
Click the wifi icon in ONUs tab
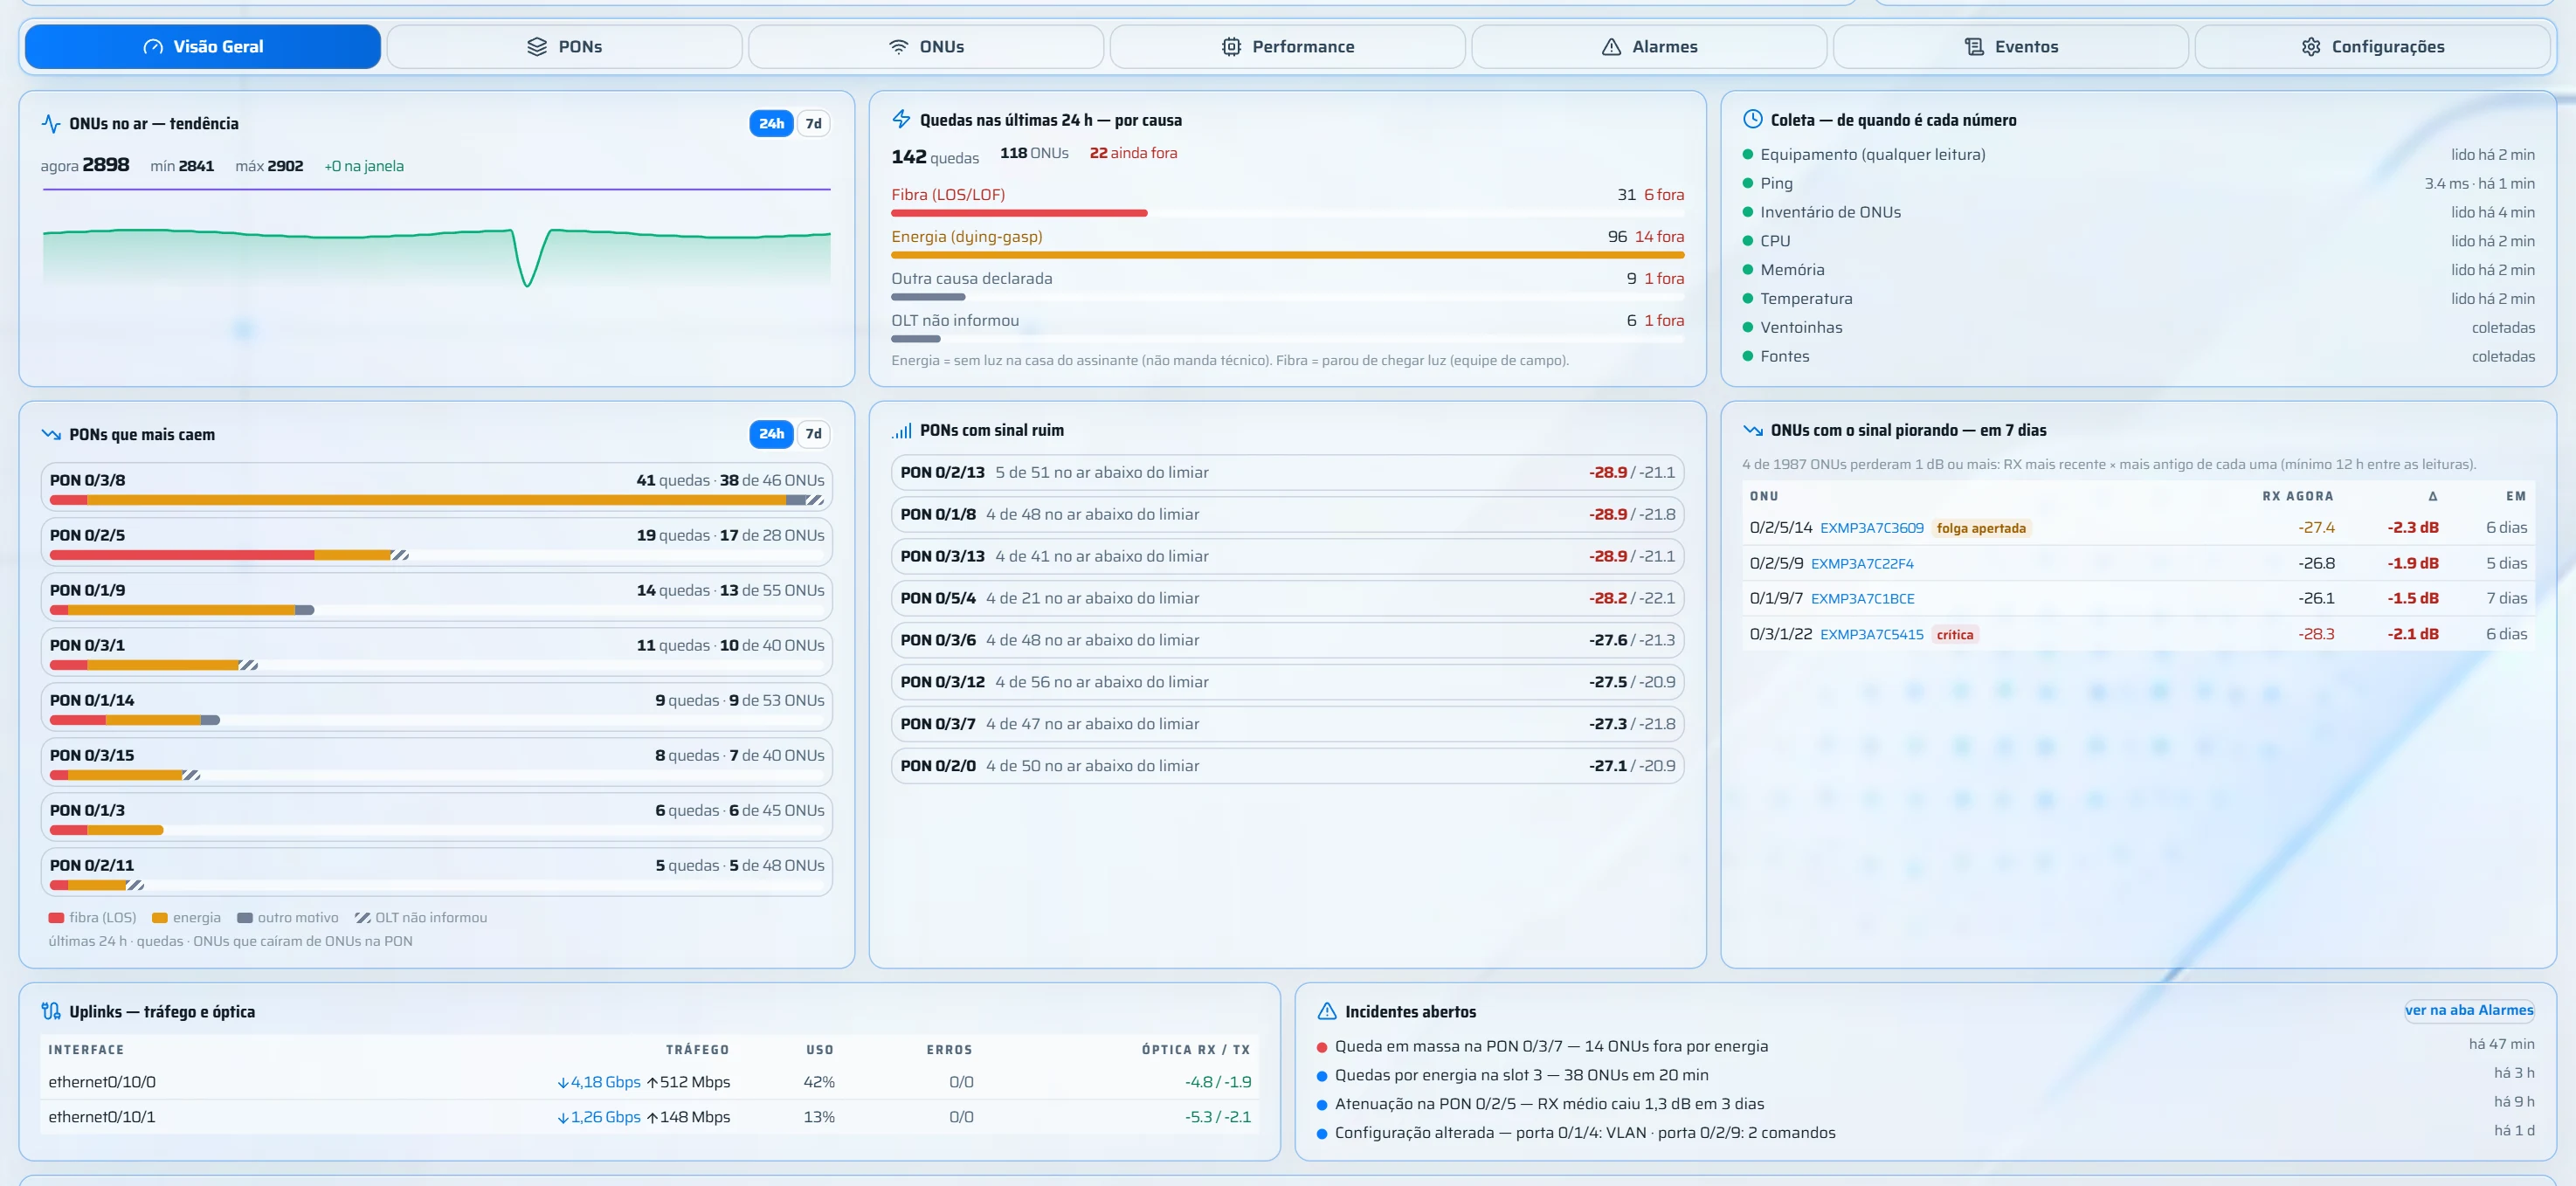point(899,47)
